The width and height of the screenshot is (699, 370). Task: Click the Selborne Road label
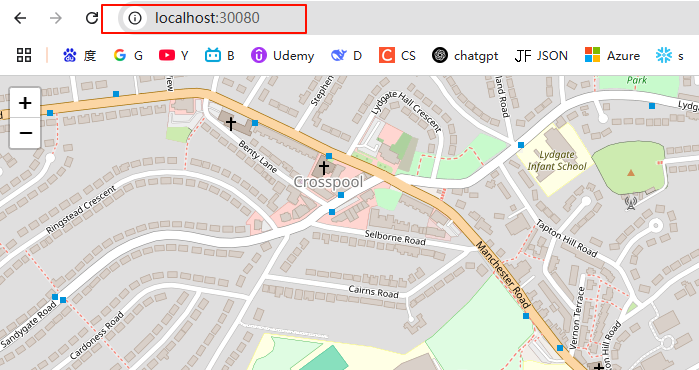[395, 238]
